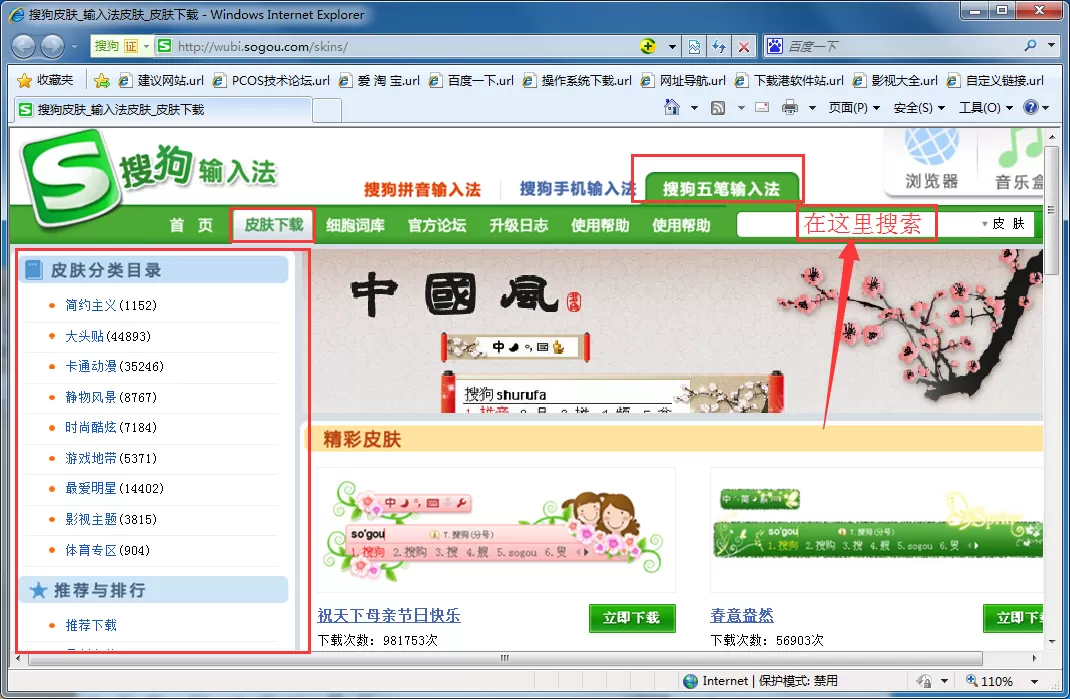
Task: Open the 建议网站.url favorite
Action: [161, 81]
